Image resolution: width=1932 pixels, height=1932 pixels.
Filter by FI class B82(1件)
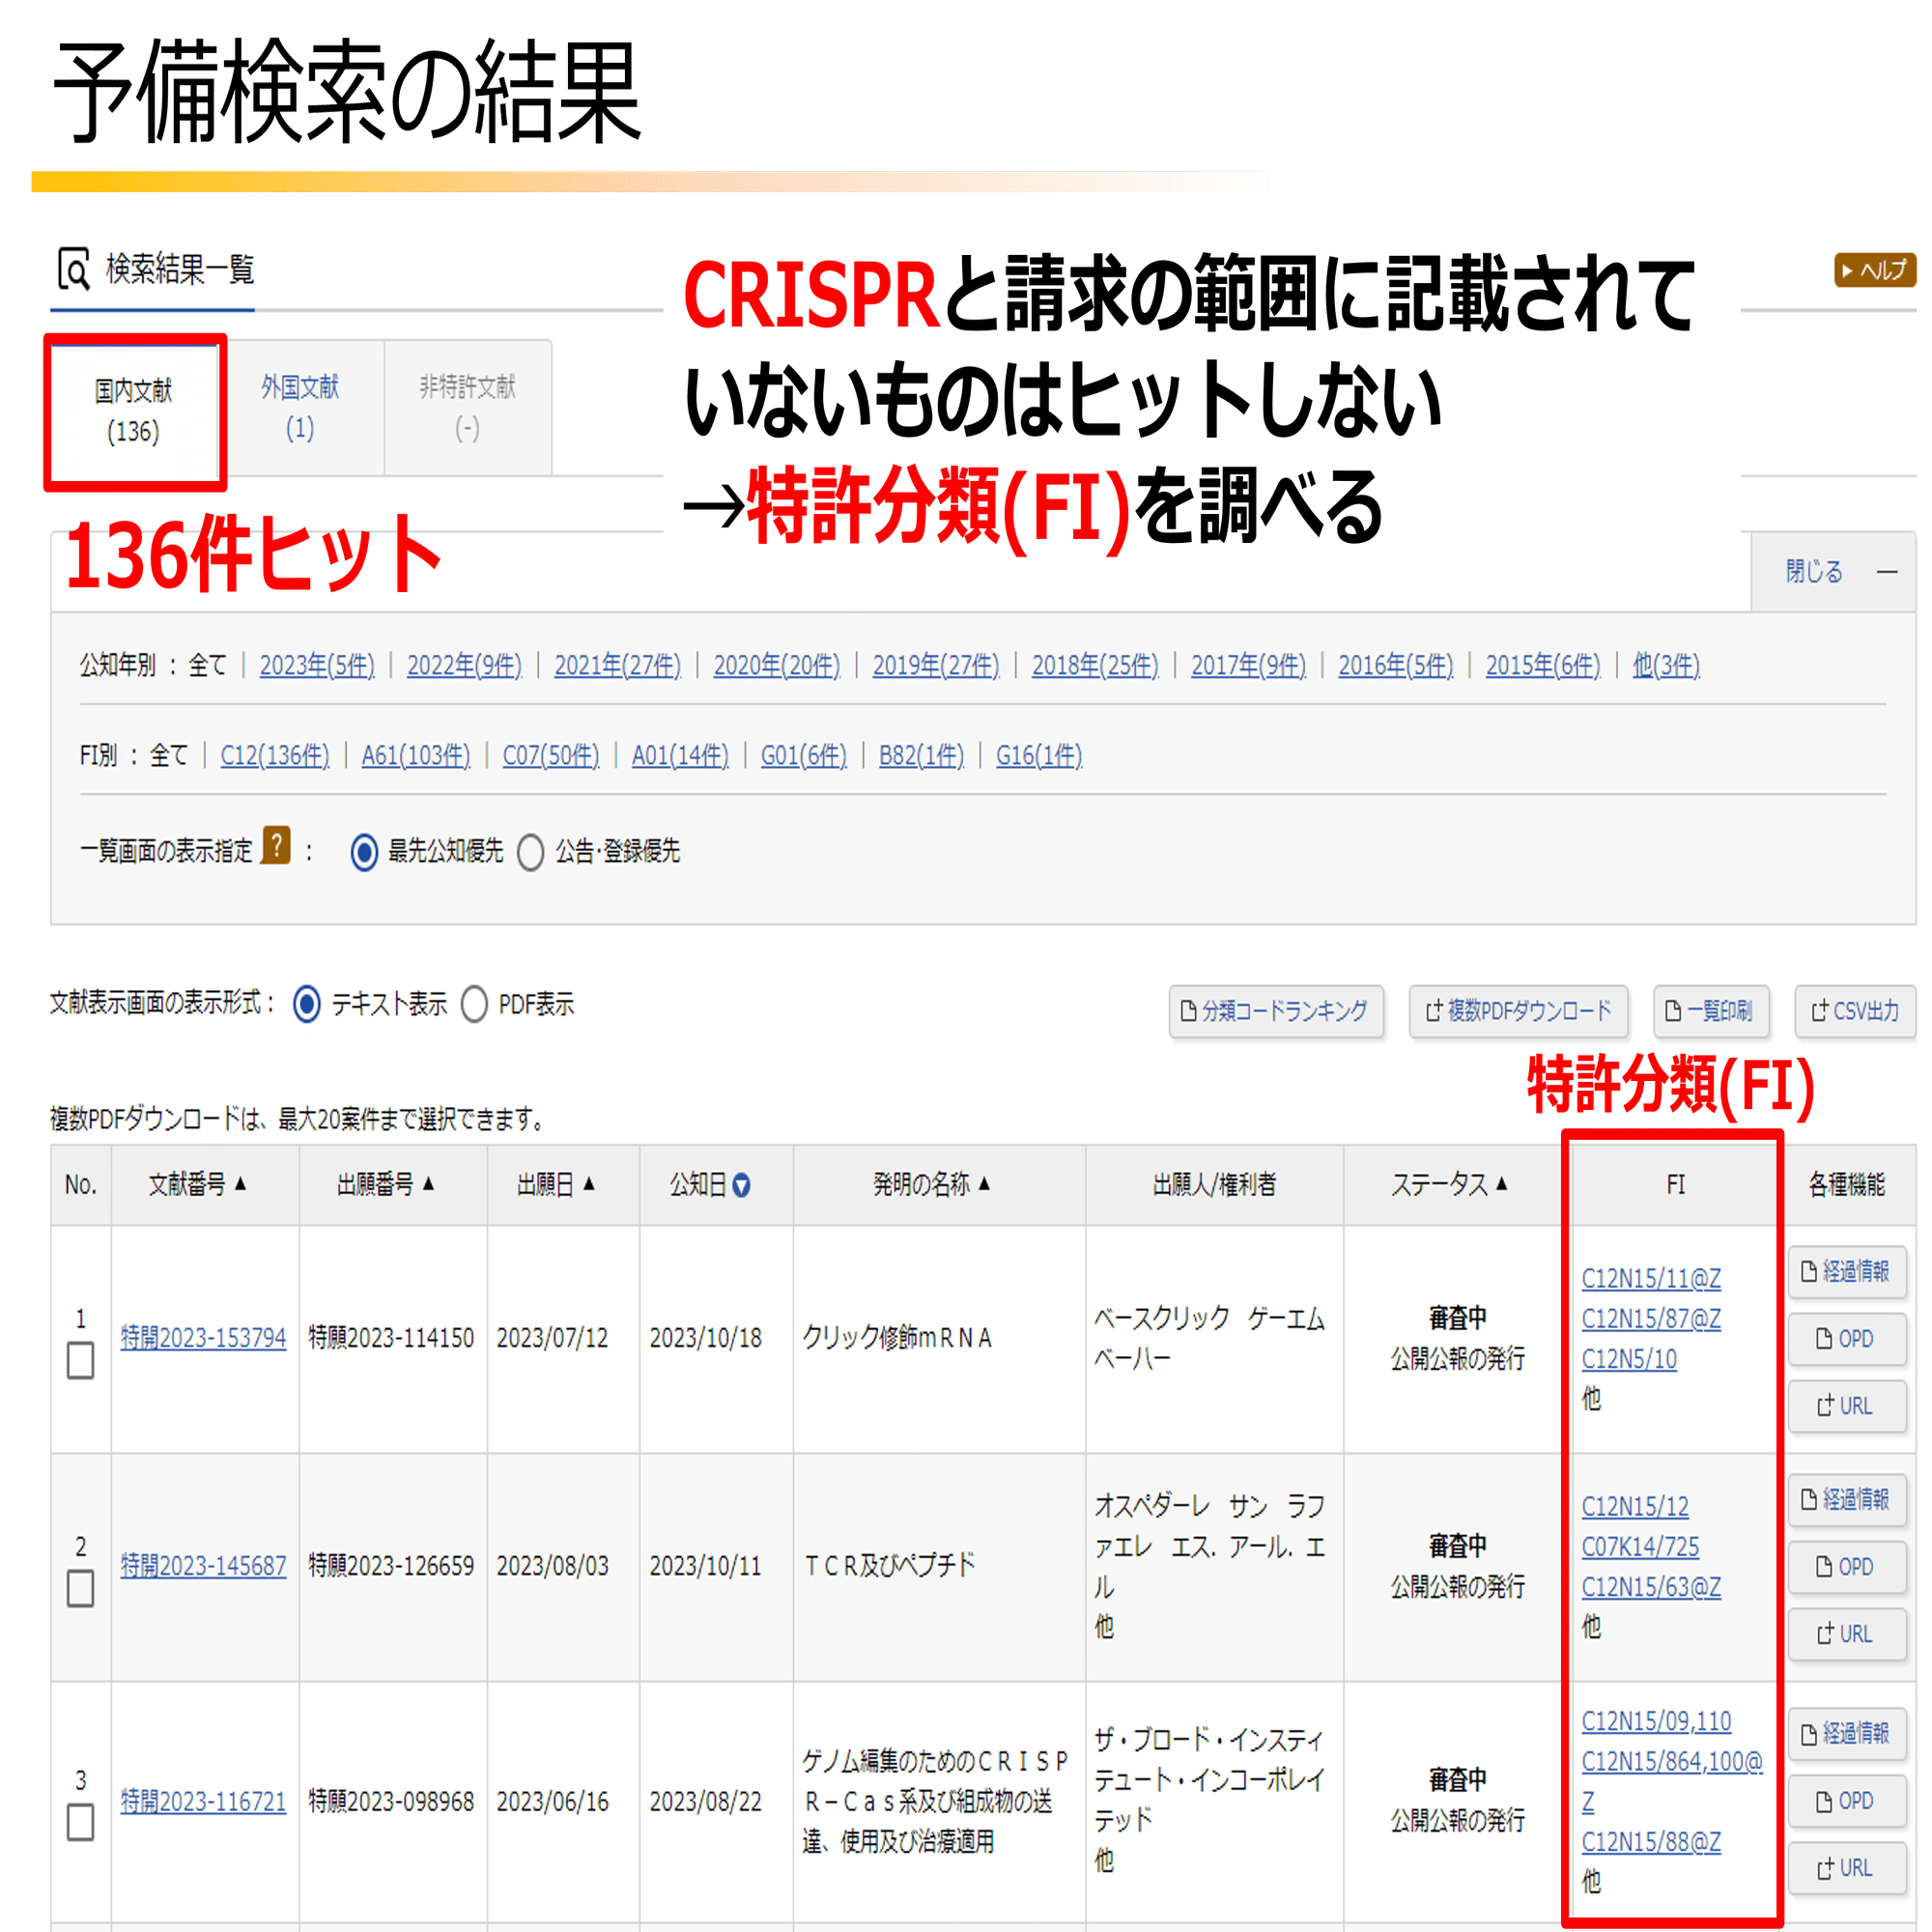[921, 755]
